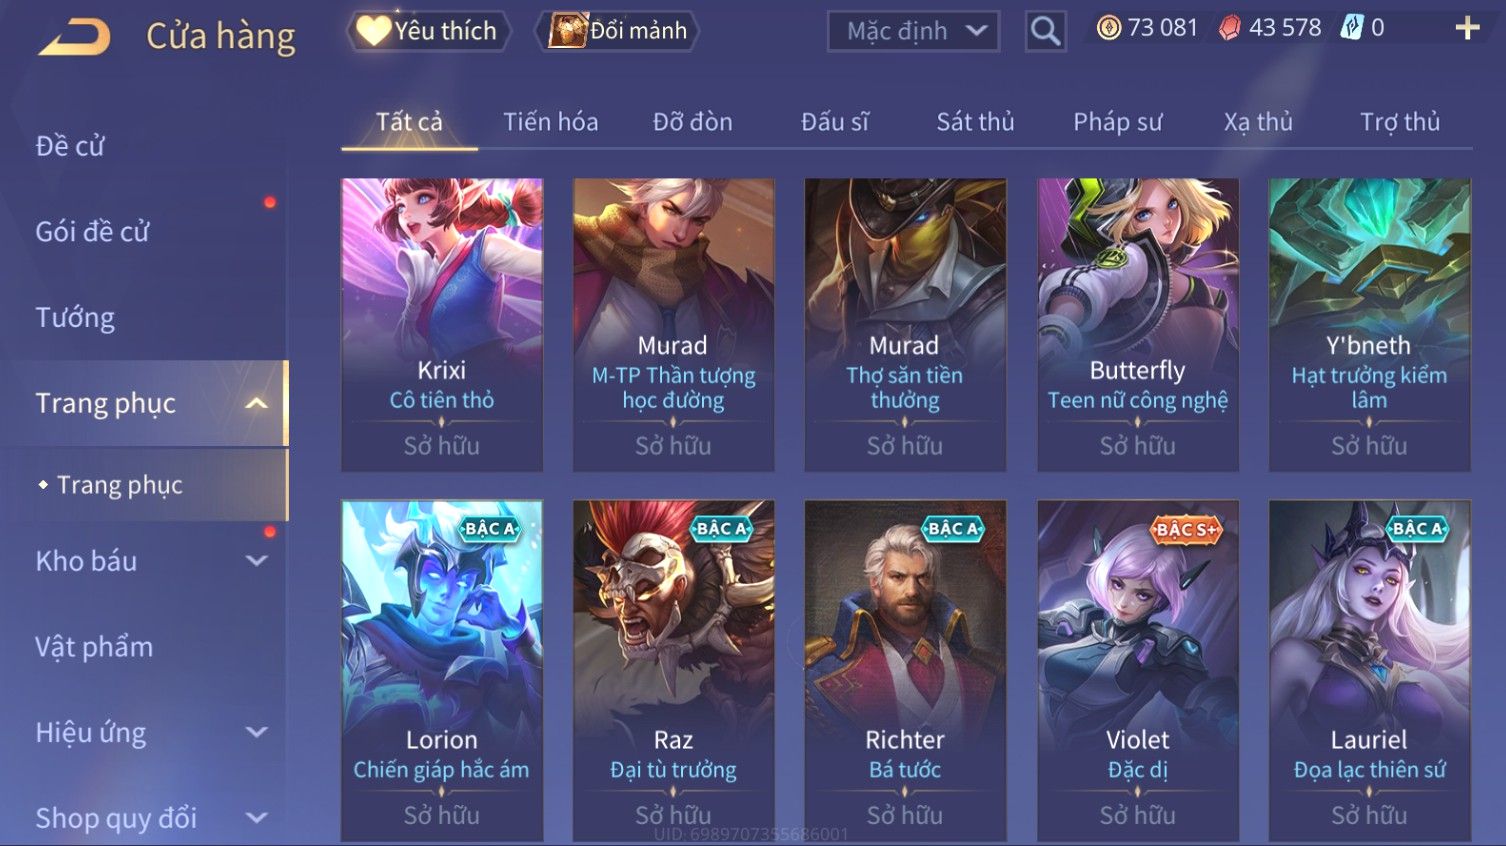The height and width of the screenshot is (846, 1506).
Task: Tap the back arrow icon
Action: (x=75, y=37)
